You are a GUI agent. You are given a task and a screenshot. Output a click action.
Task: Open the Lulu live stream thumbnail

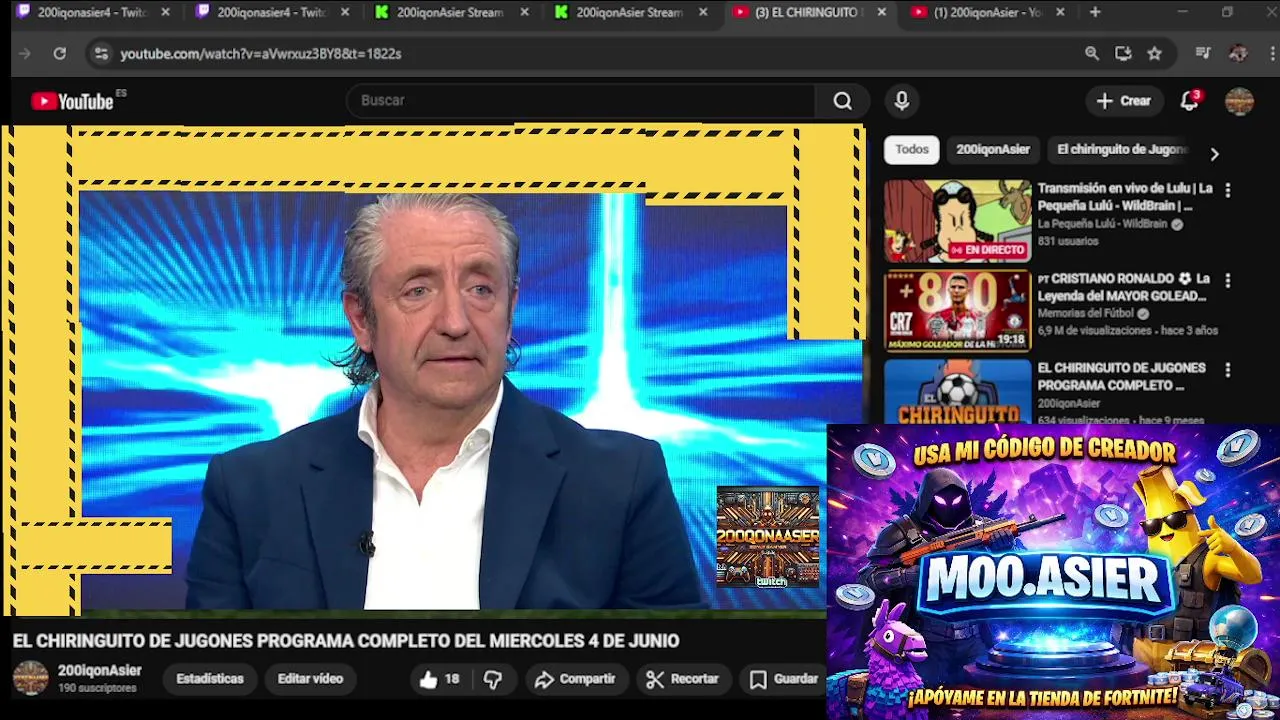957,221
